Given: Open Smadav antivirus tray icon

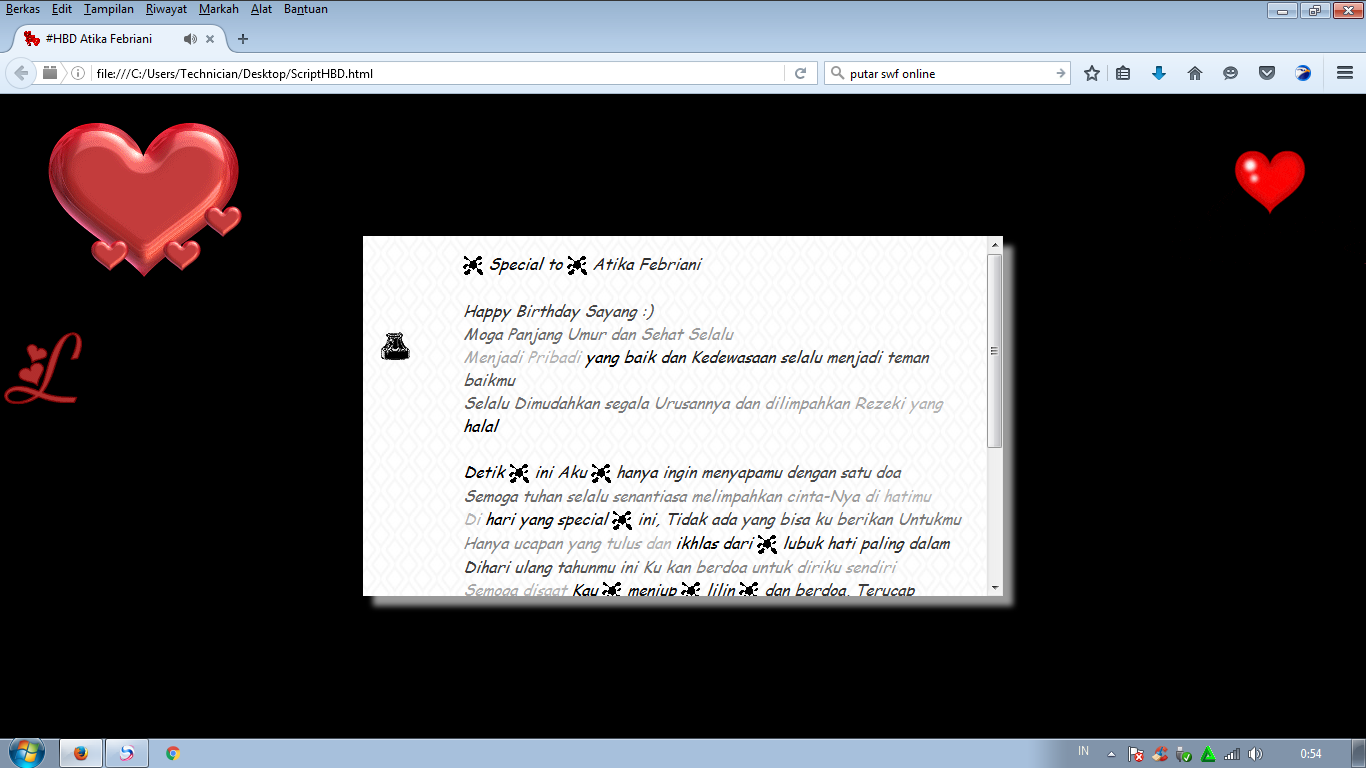Looking at the screenshot, I should pyautogui.click(x=1207, y=753).
